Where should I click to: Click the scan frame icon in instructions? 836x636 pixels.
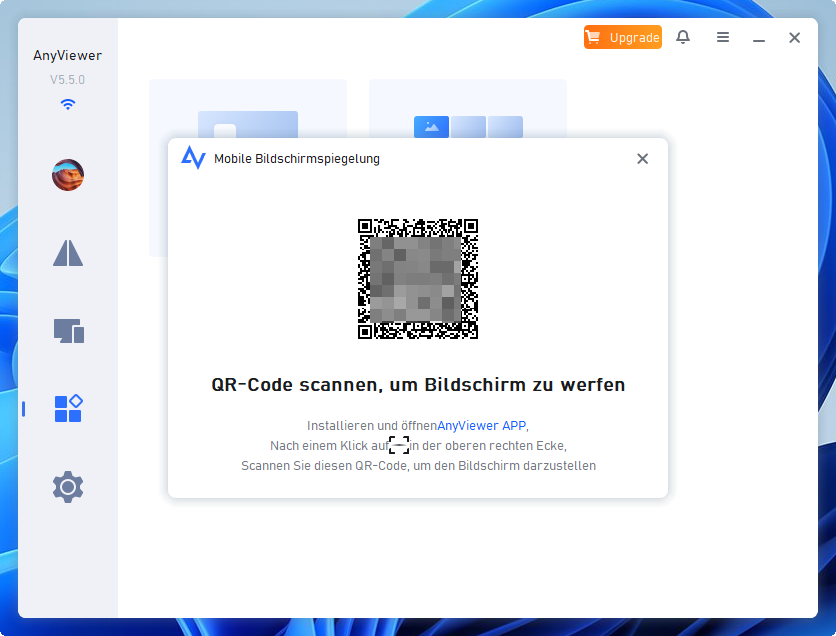click(399, 445)
